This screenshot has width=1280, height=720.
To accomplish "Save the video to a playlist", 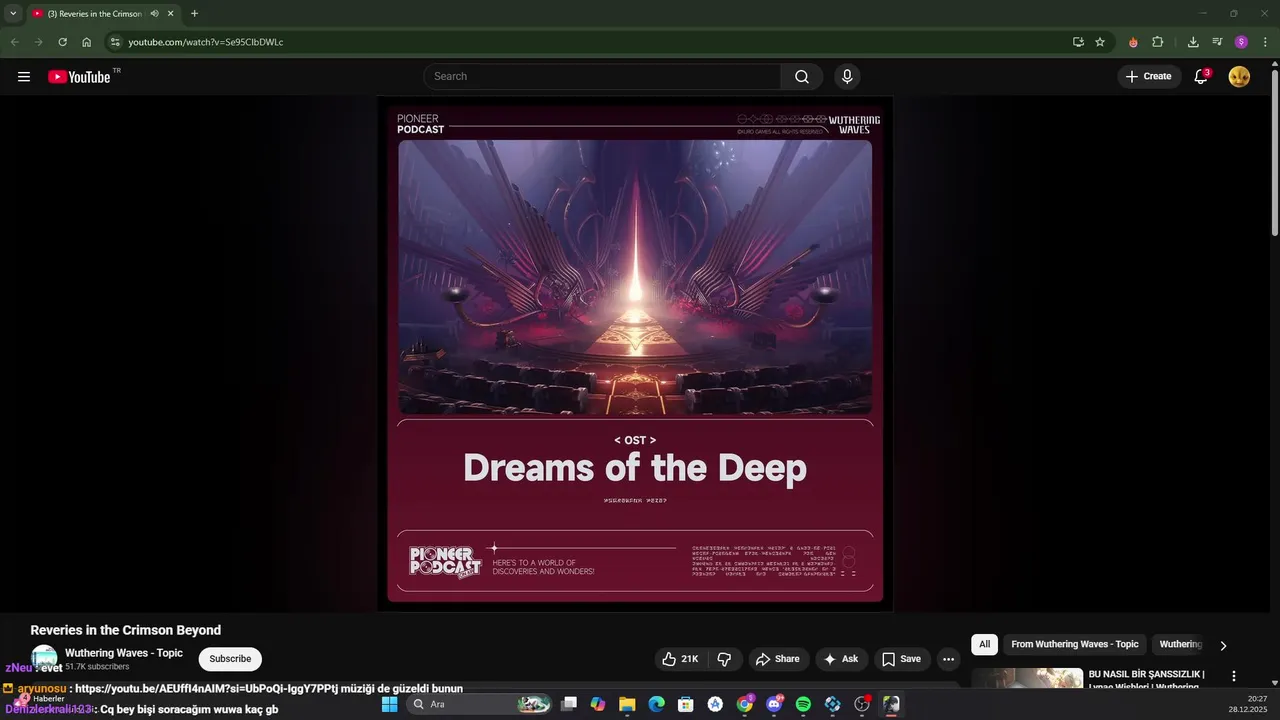I will click(901, 659).
